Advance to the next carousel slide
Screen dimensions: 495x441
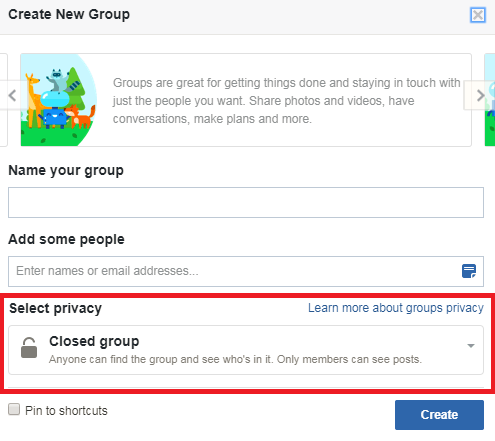click(x=480, y=95)
